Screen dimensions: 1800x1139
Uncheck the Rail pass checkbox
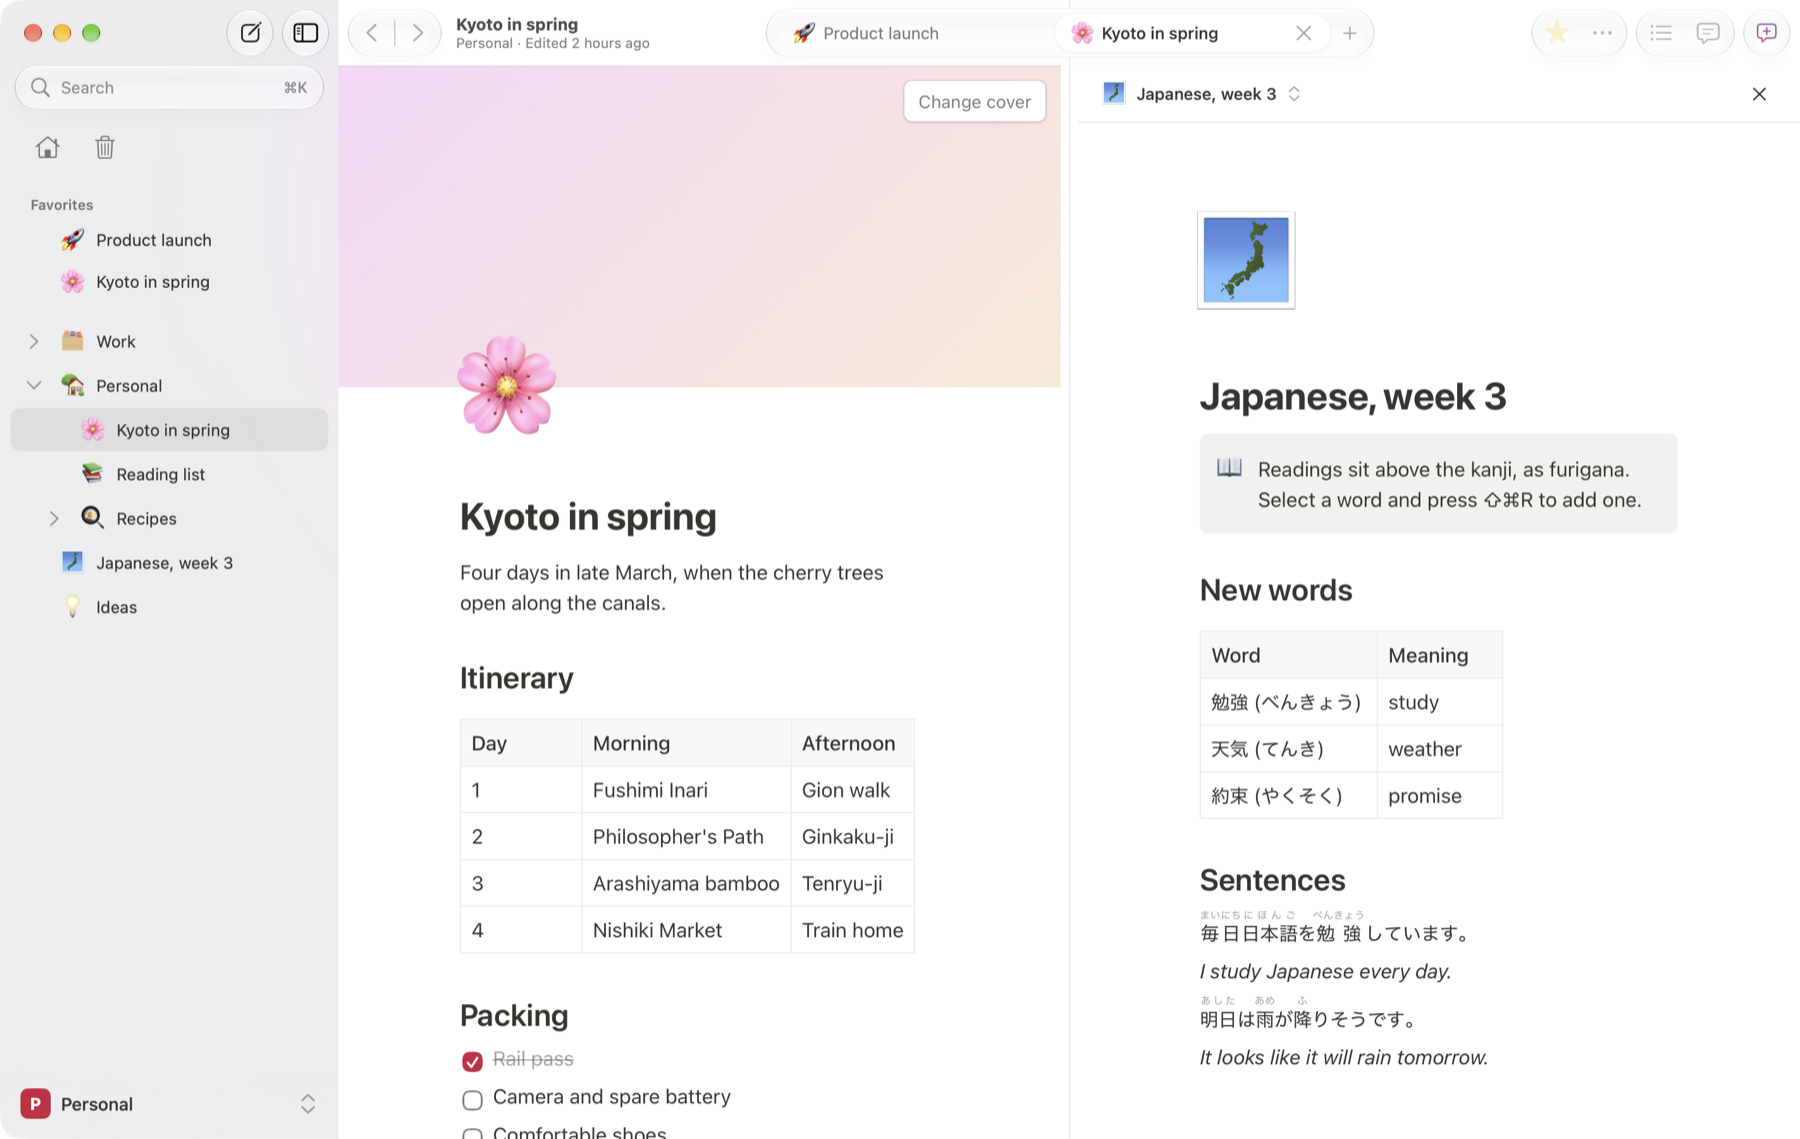point(472,1061)
